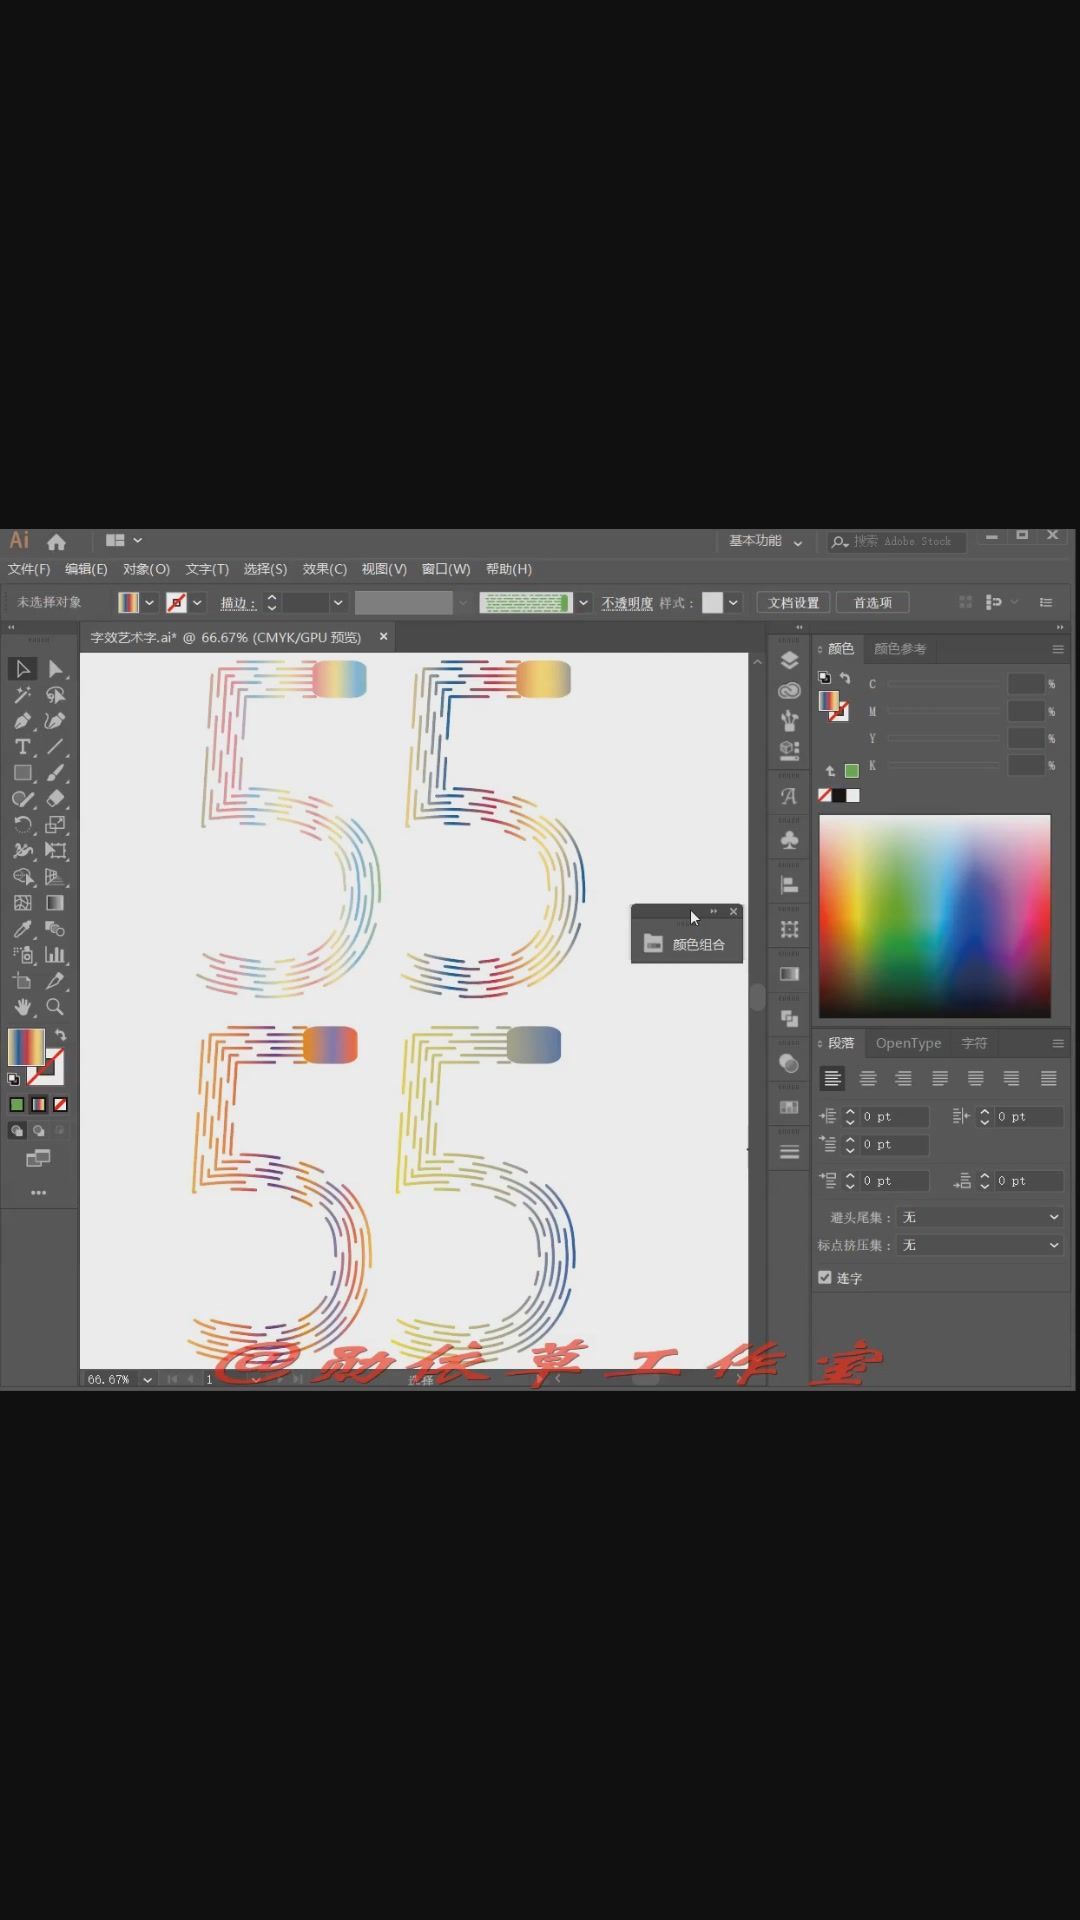Select the Curvature tool

pos(56,720)
